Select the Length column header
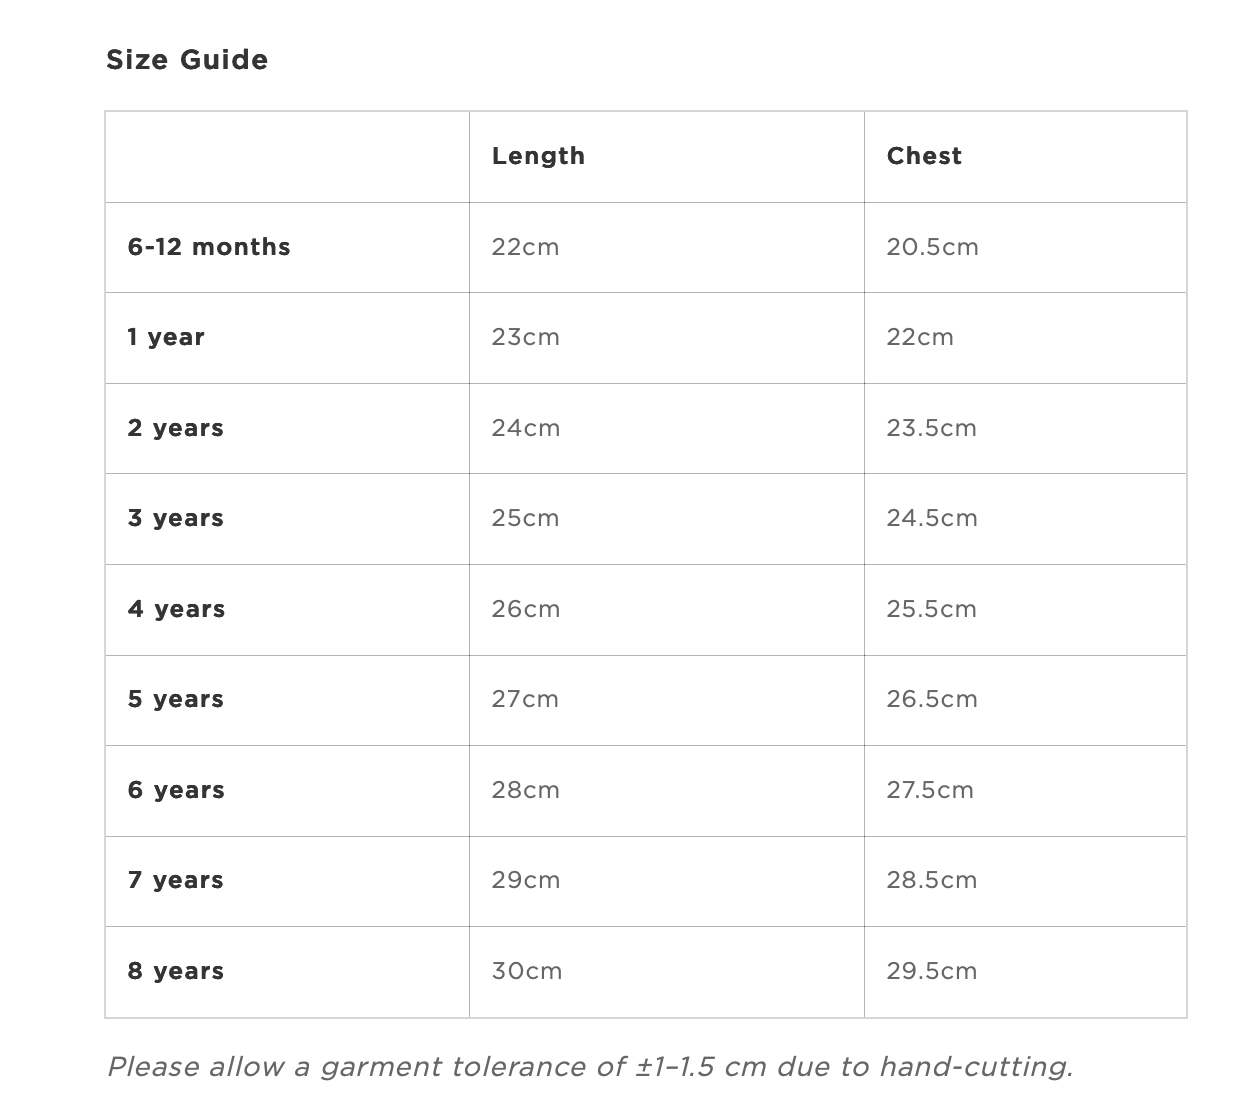This screenshot has height=1114, width=1246. 538,156
